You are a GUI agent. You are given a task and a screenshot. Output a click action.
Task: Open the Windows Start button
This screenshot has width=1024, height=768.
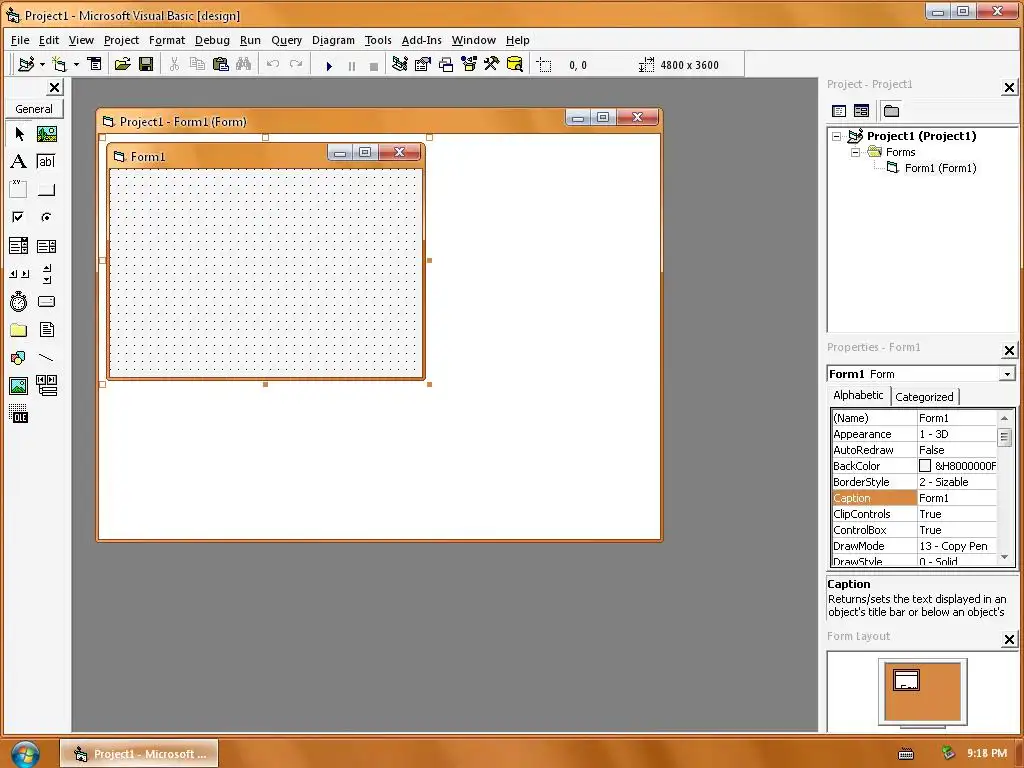coord(25,754)
